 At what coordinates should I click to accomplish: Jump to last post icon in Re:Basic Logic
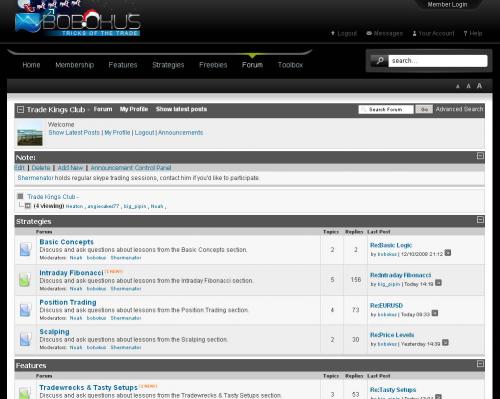pyautogui.click(x=448, y=253)
